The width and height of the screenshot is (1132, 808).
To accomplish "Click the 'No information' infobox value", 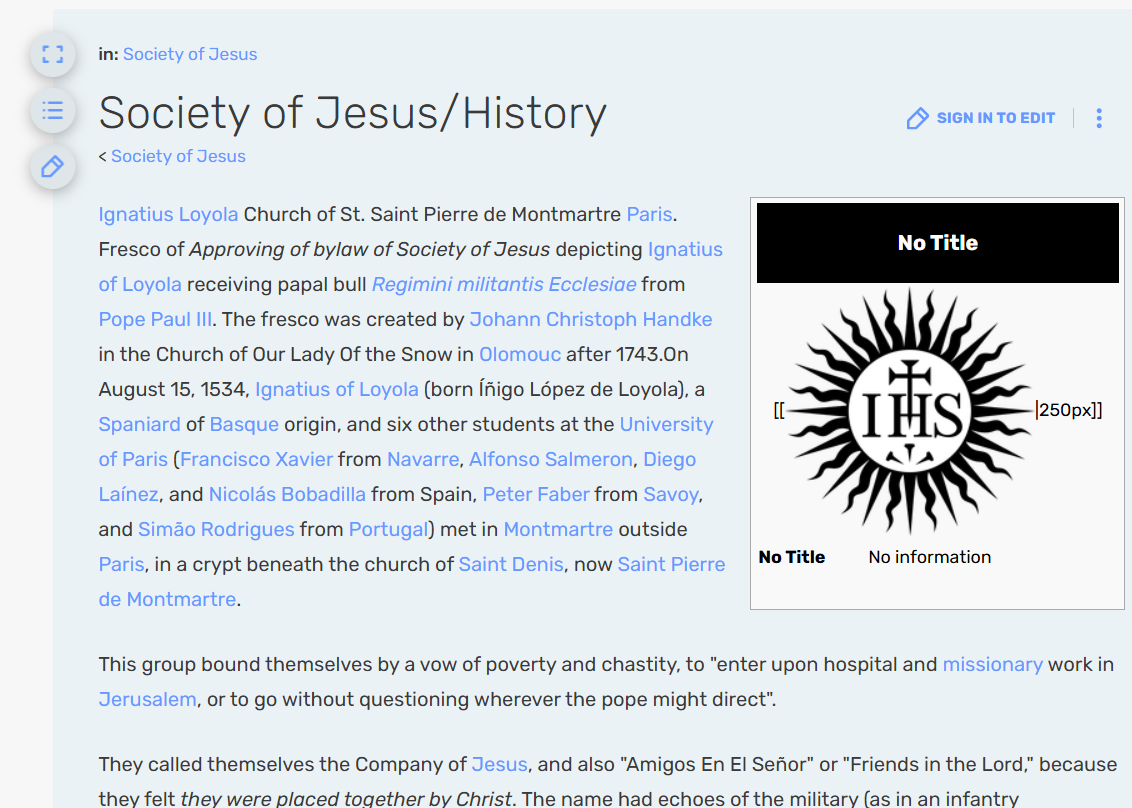I will [x=930, y=557].
